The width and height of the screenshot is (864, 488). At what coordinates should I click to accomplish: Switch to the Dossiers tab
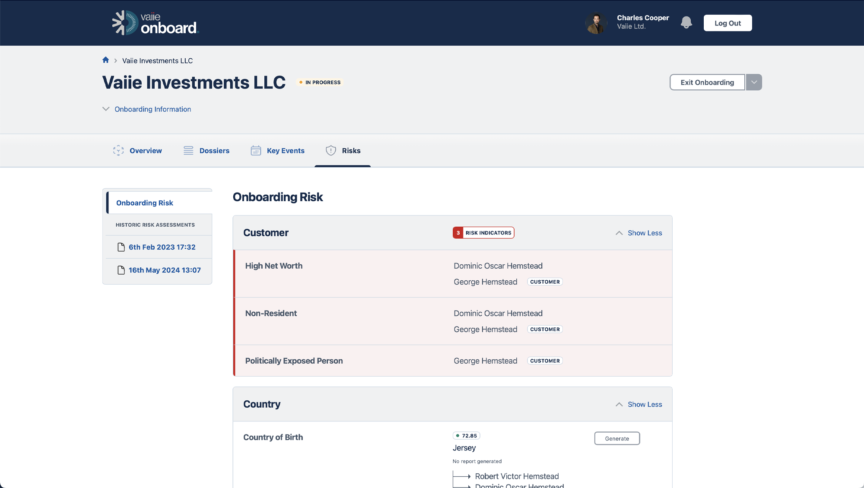(x=214, y=151)
